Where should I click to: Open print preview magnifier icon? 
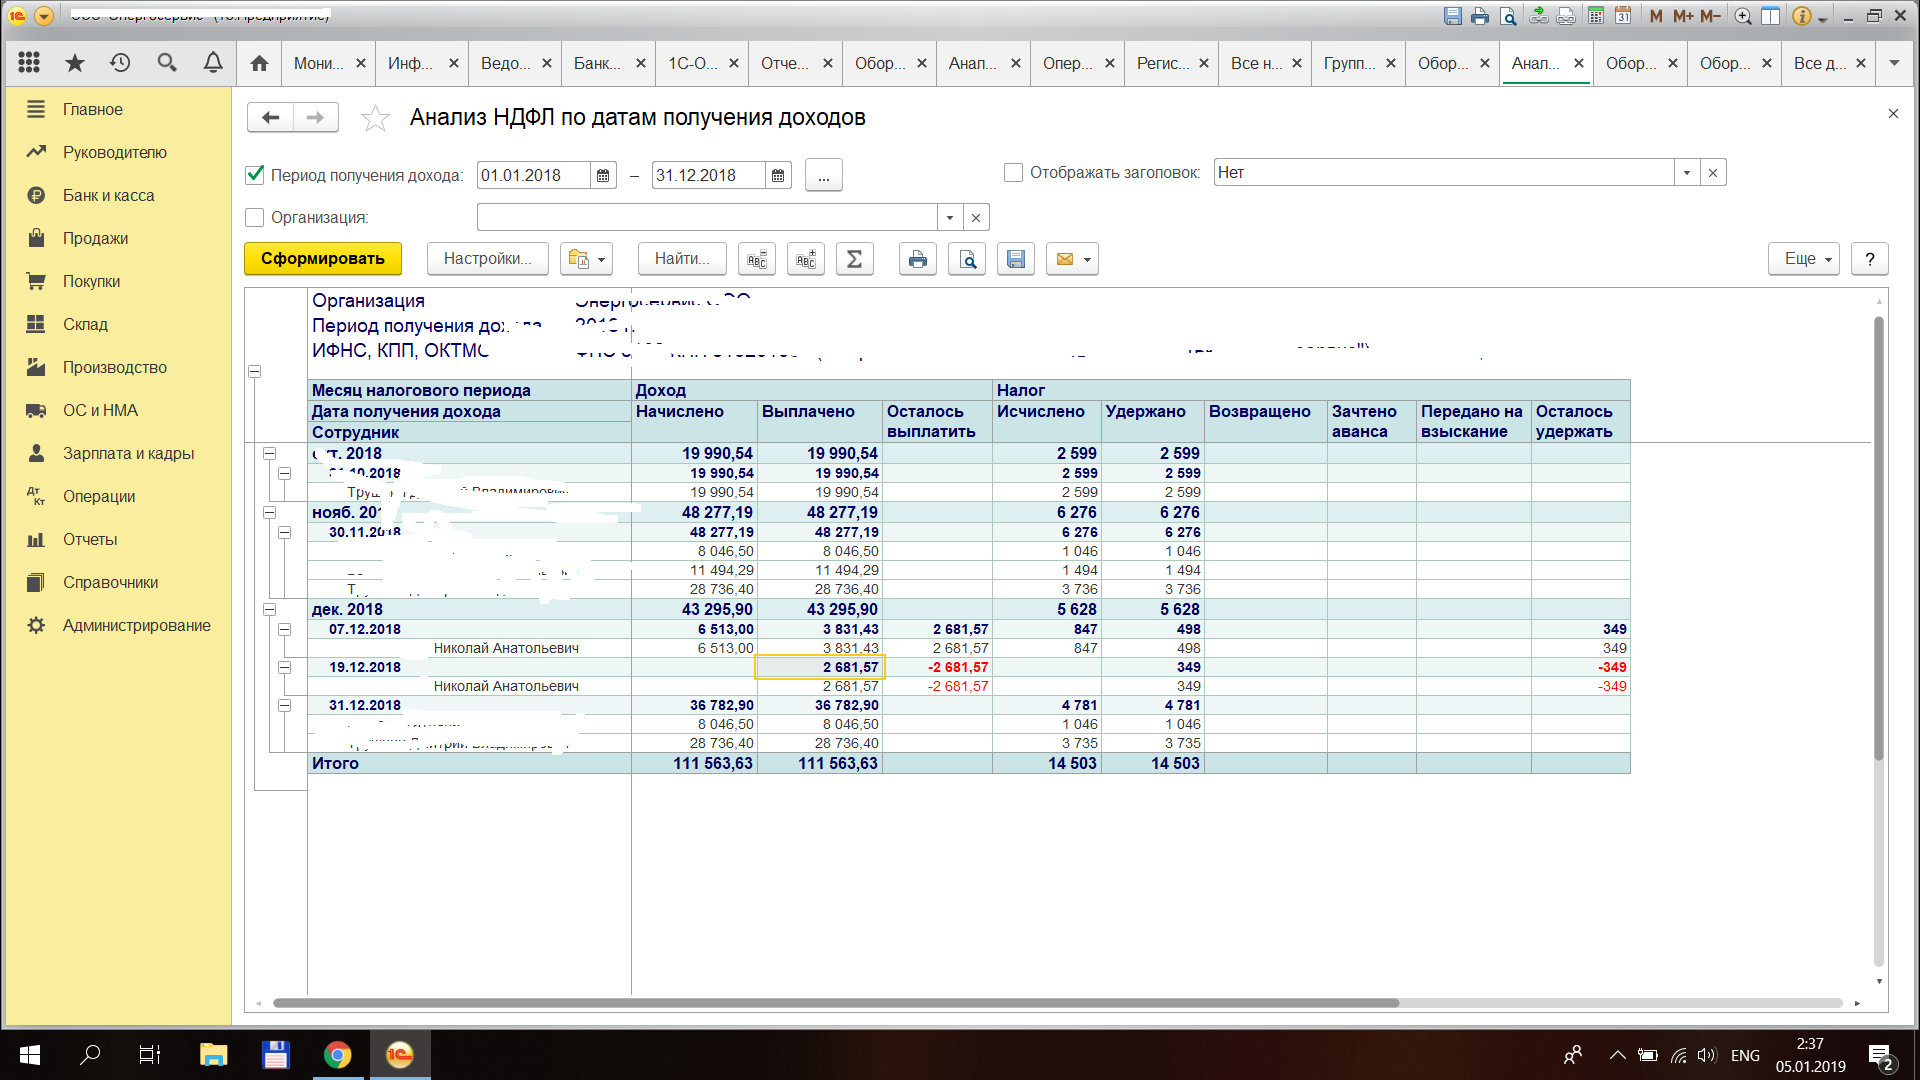pyautogui.click(x=967, y=259)
